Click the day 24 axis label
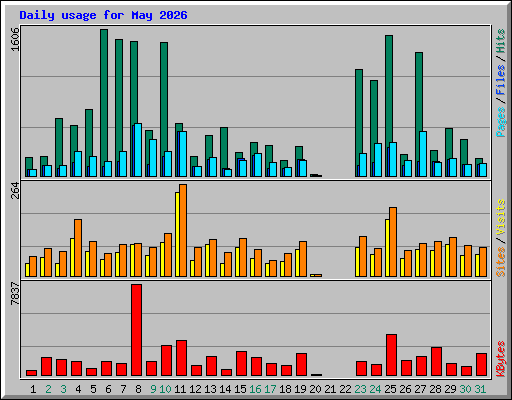This screenshot has height=400, width=512. [x=375, y=389]
